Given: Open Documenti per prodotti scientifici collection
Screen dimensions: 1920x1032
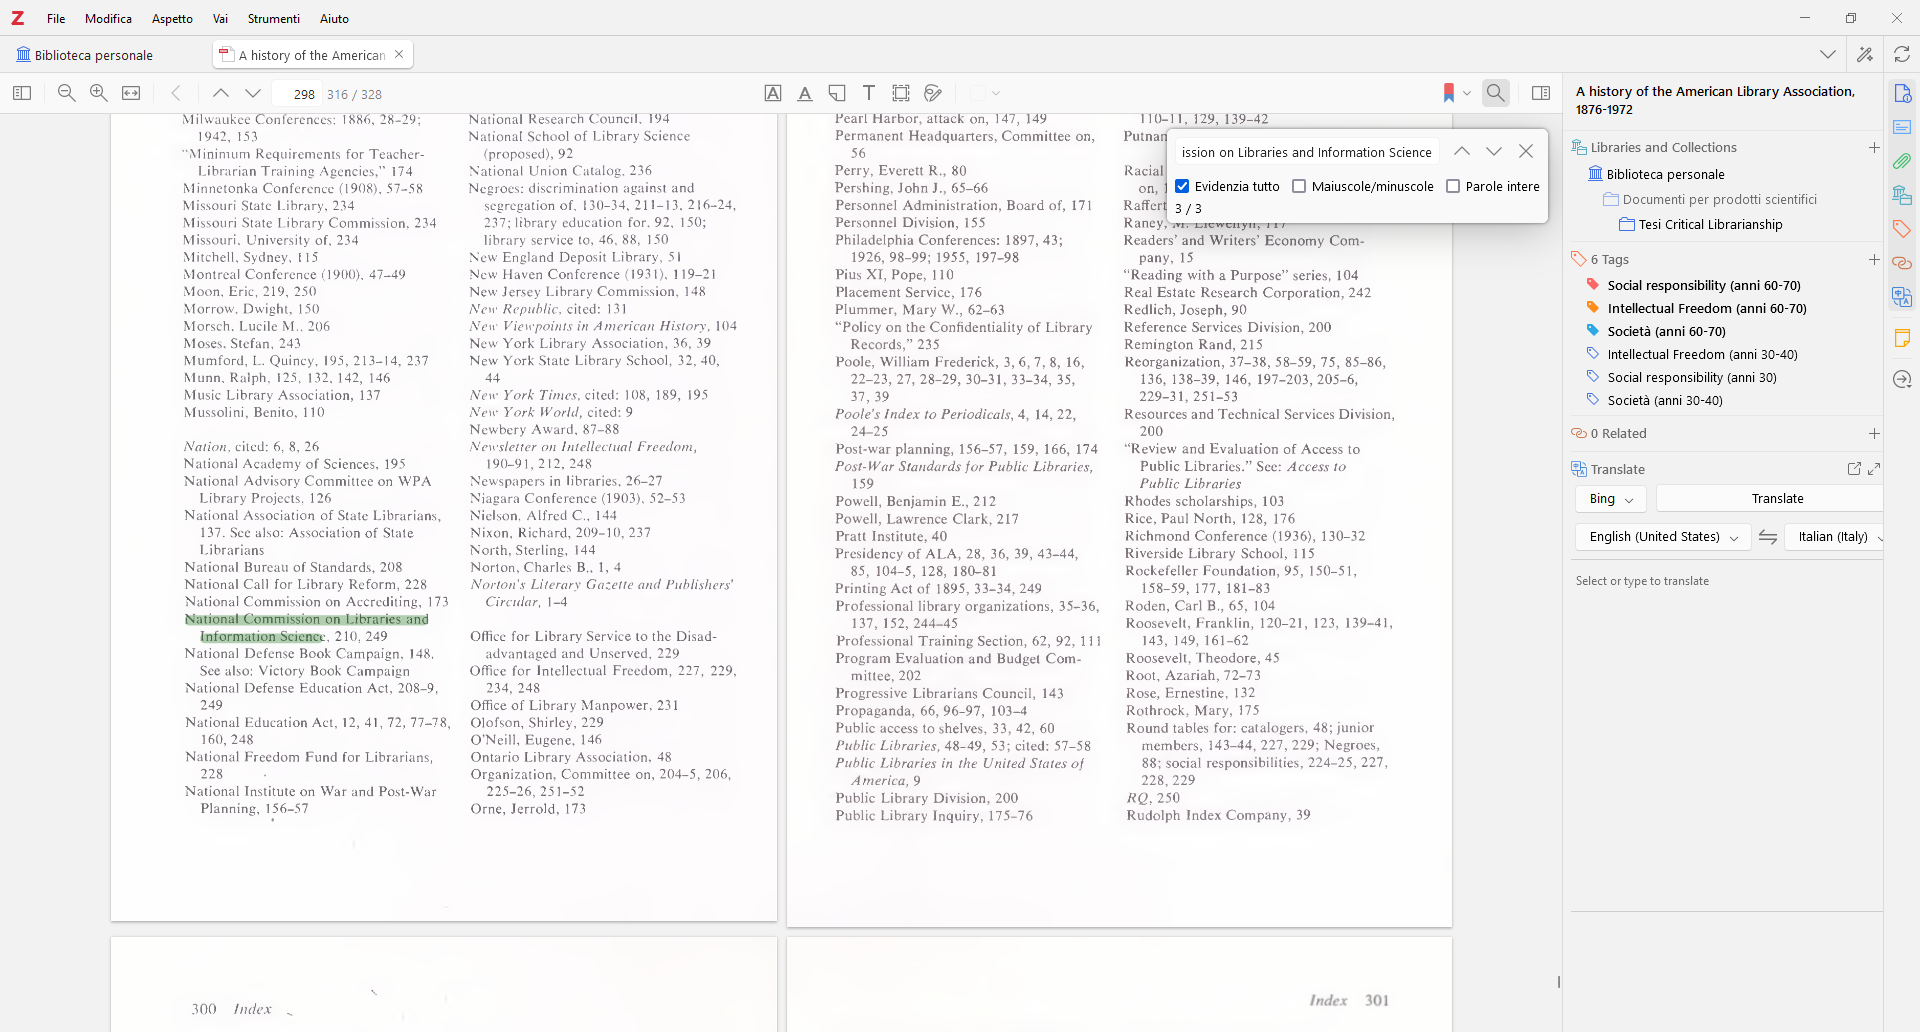Looking at the screenshot, I should tap(1719, 200).
